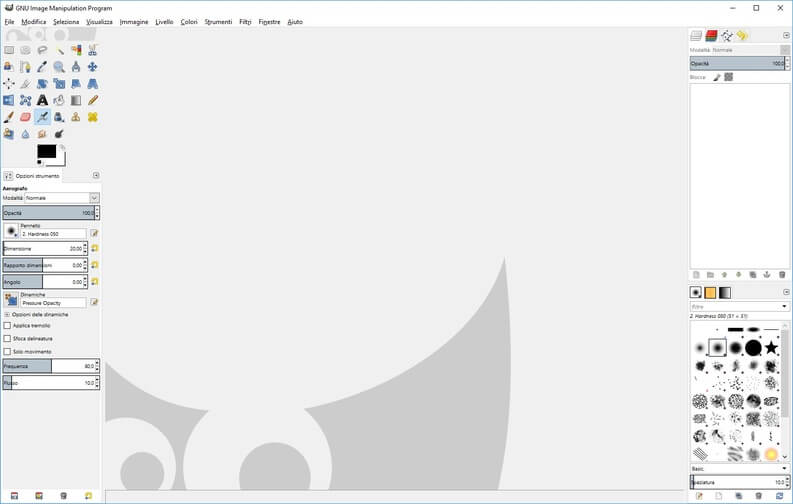Select the Paintbrush tool
793x504 pixels.
pyautogui.click(x=9, y=117)
